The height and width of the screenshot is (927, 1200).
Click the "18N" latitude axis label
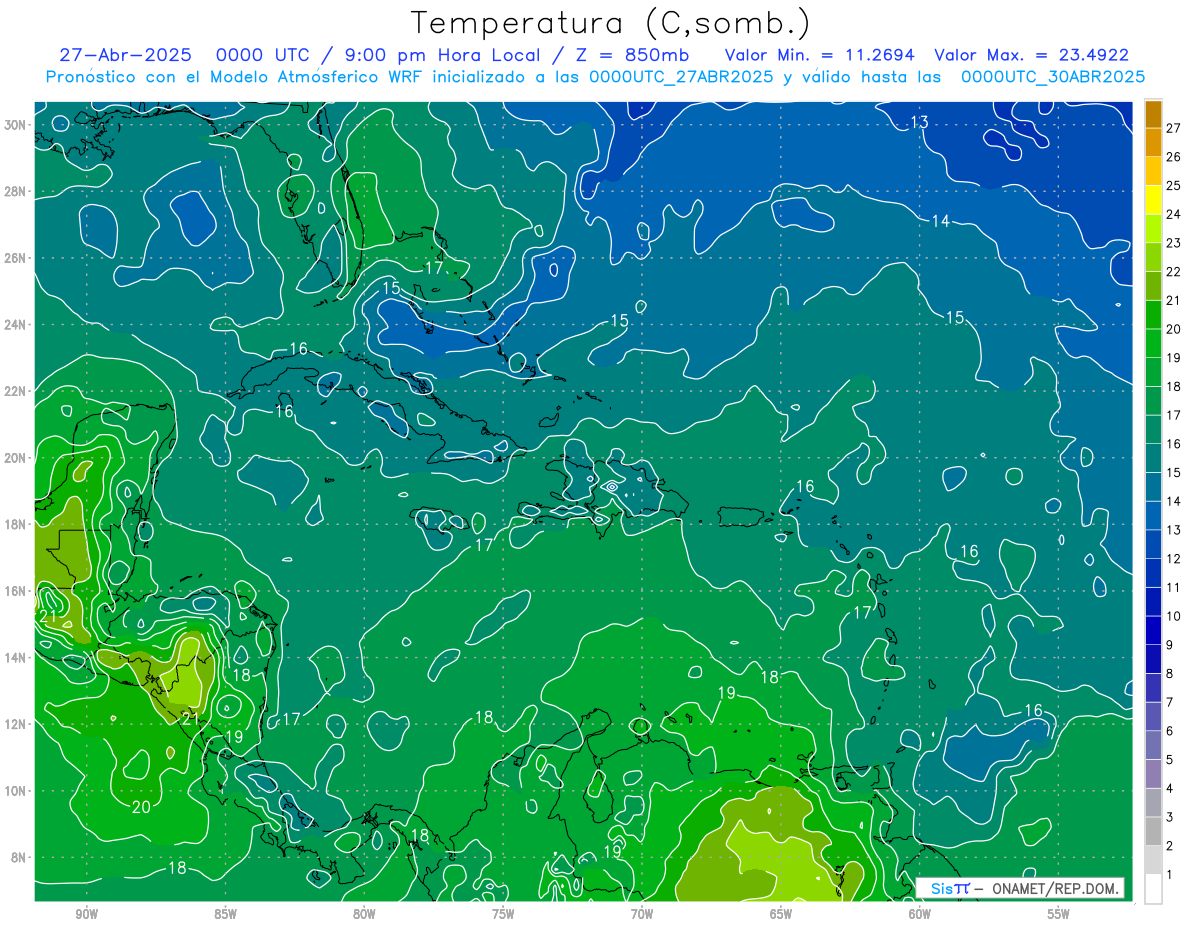(x=15, y=524)
